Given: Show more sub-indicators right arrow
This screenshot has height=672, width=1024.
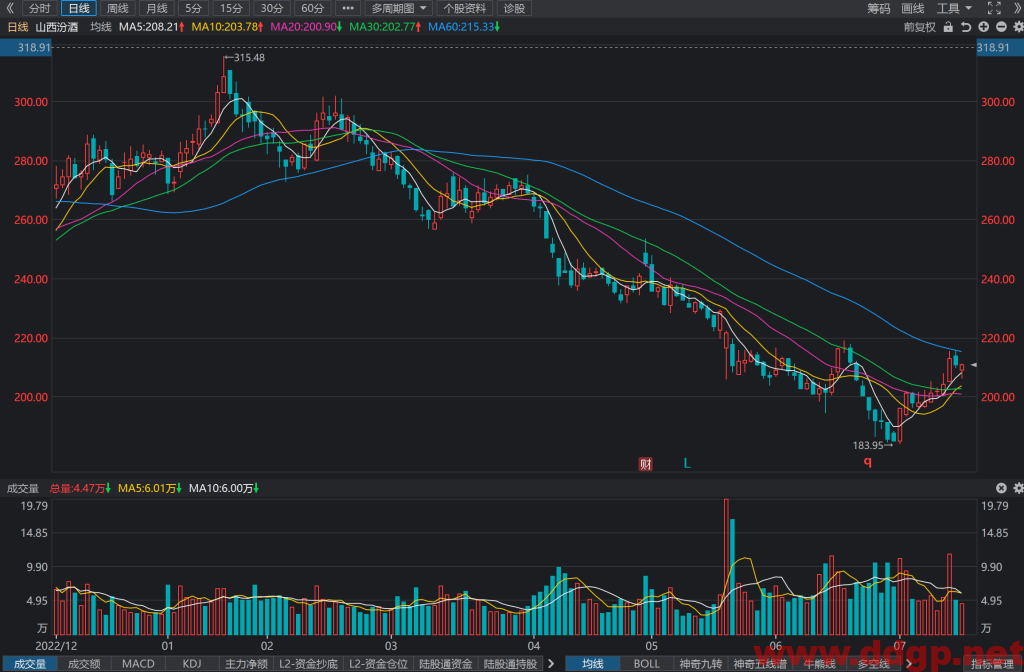Looking at the screenshot, I should (x=551, y=664).
